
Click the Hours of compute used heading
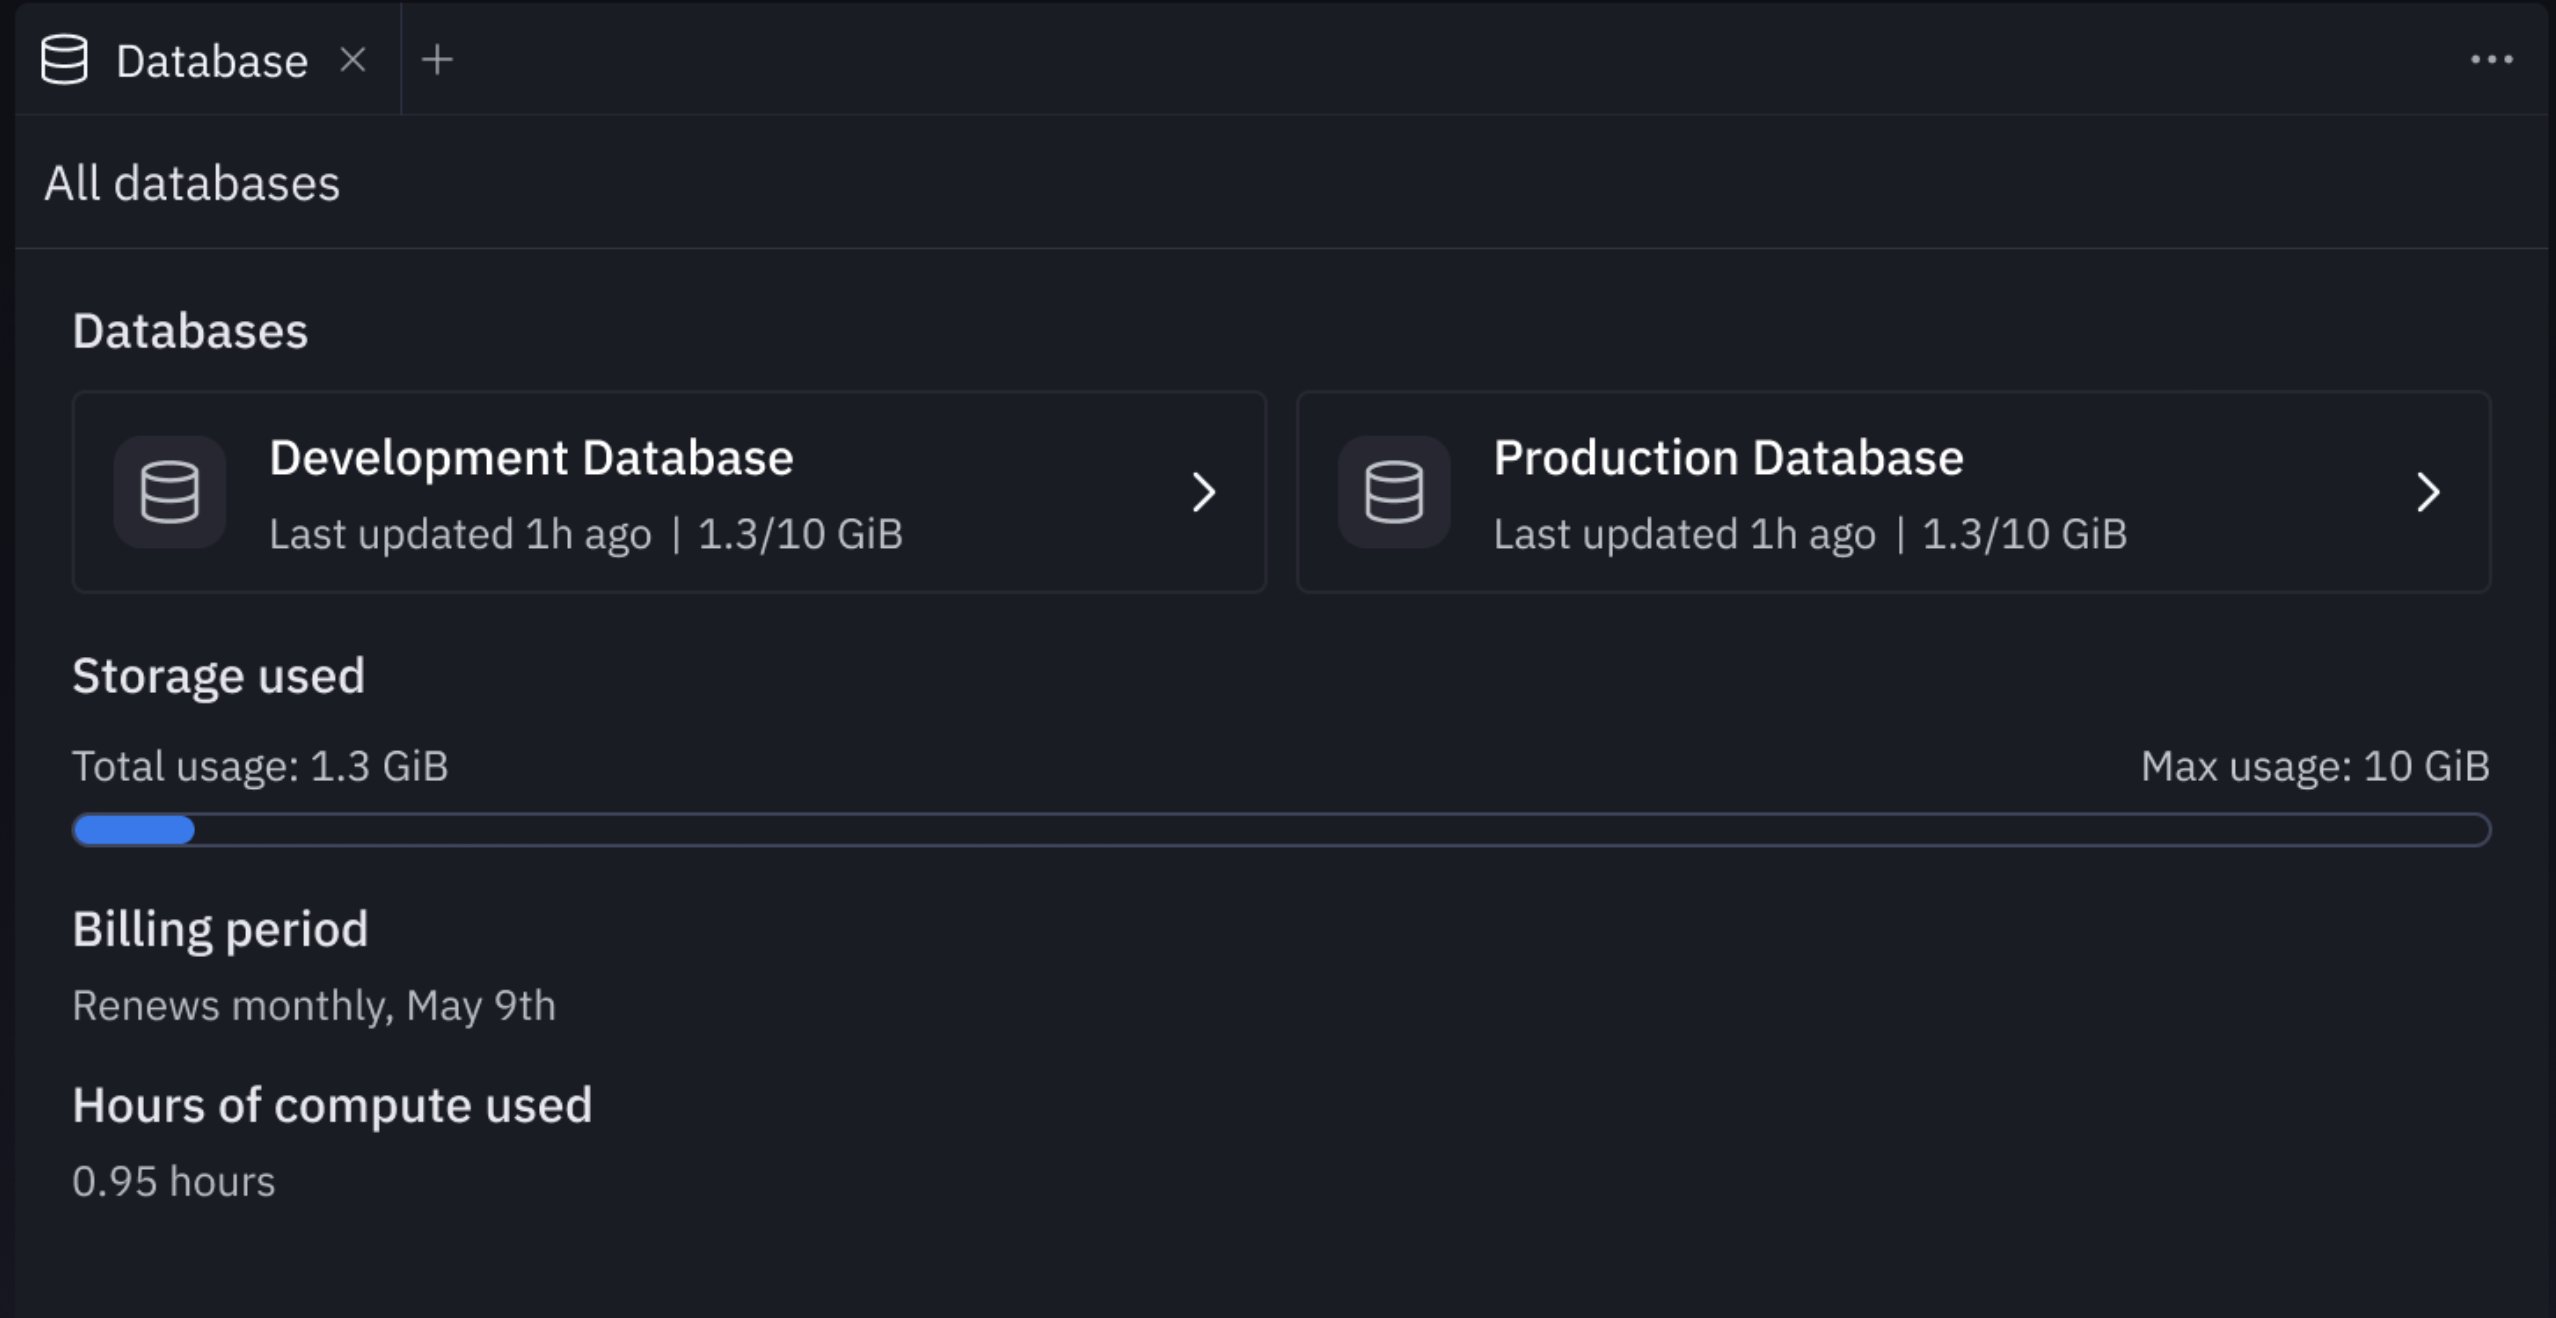[332, 1106]
